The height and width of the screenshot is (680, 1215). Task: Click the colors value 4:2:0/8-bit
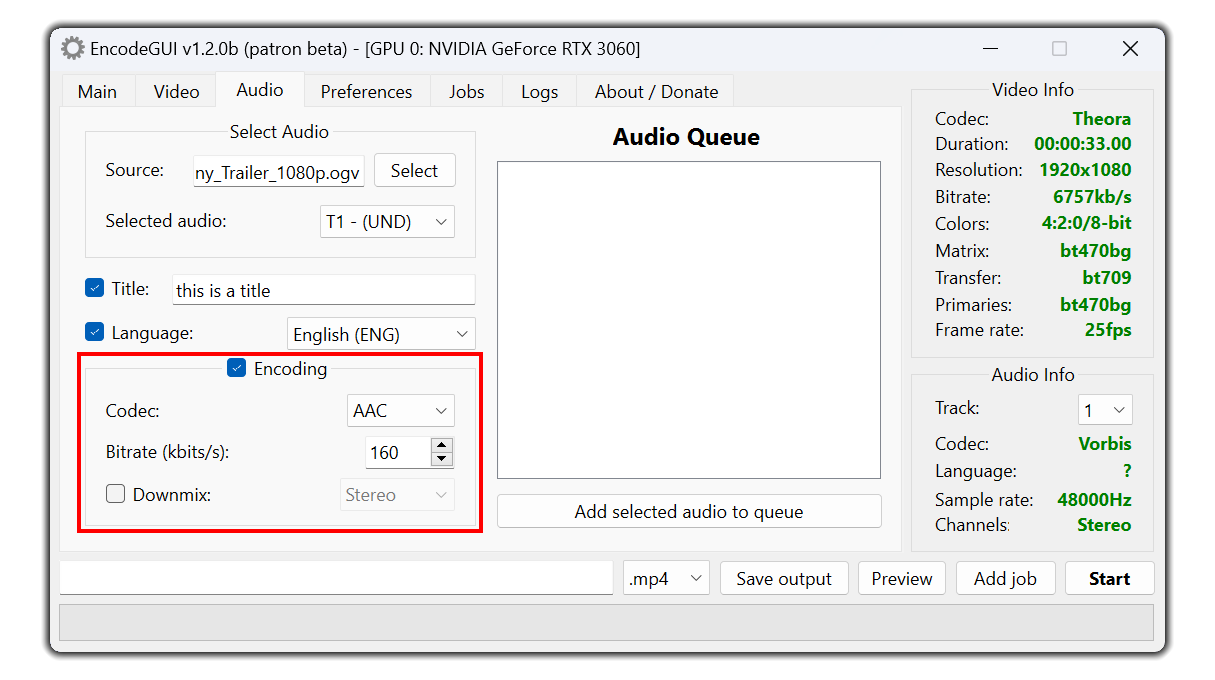click(x=1087, y=223)
